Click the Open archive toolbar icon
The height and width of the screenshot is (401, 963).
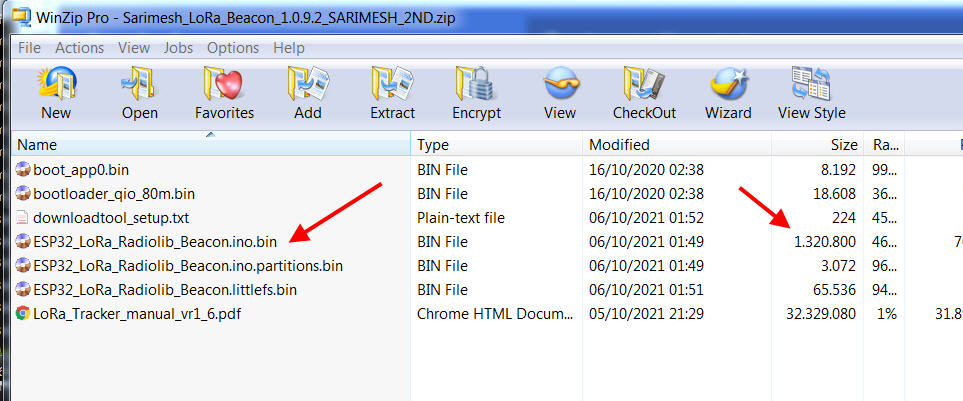pyautogui.click(x=139, y=84)
